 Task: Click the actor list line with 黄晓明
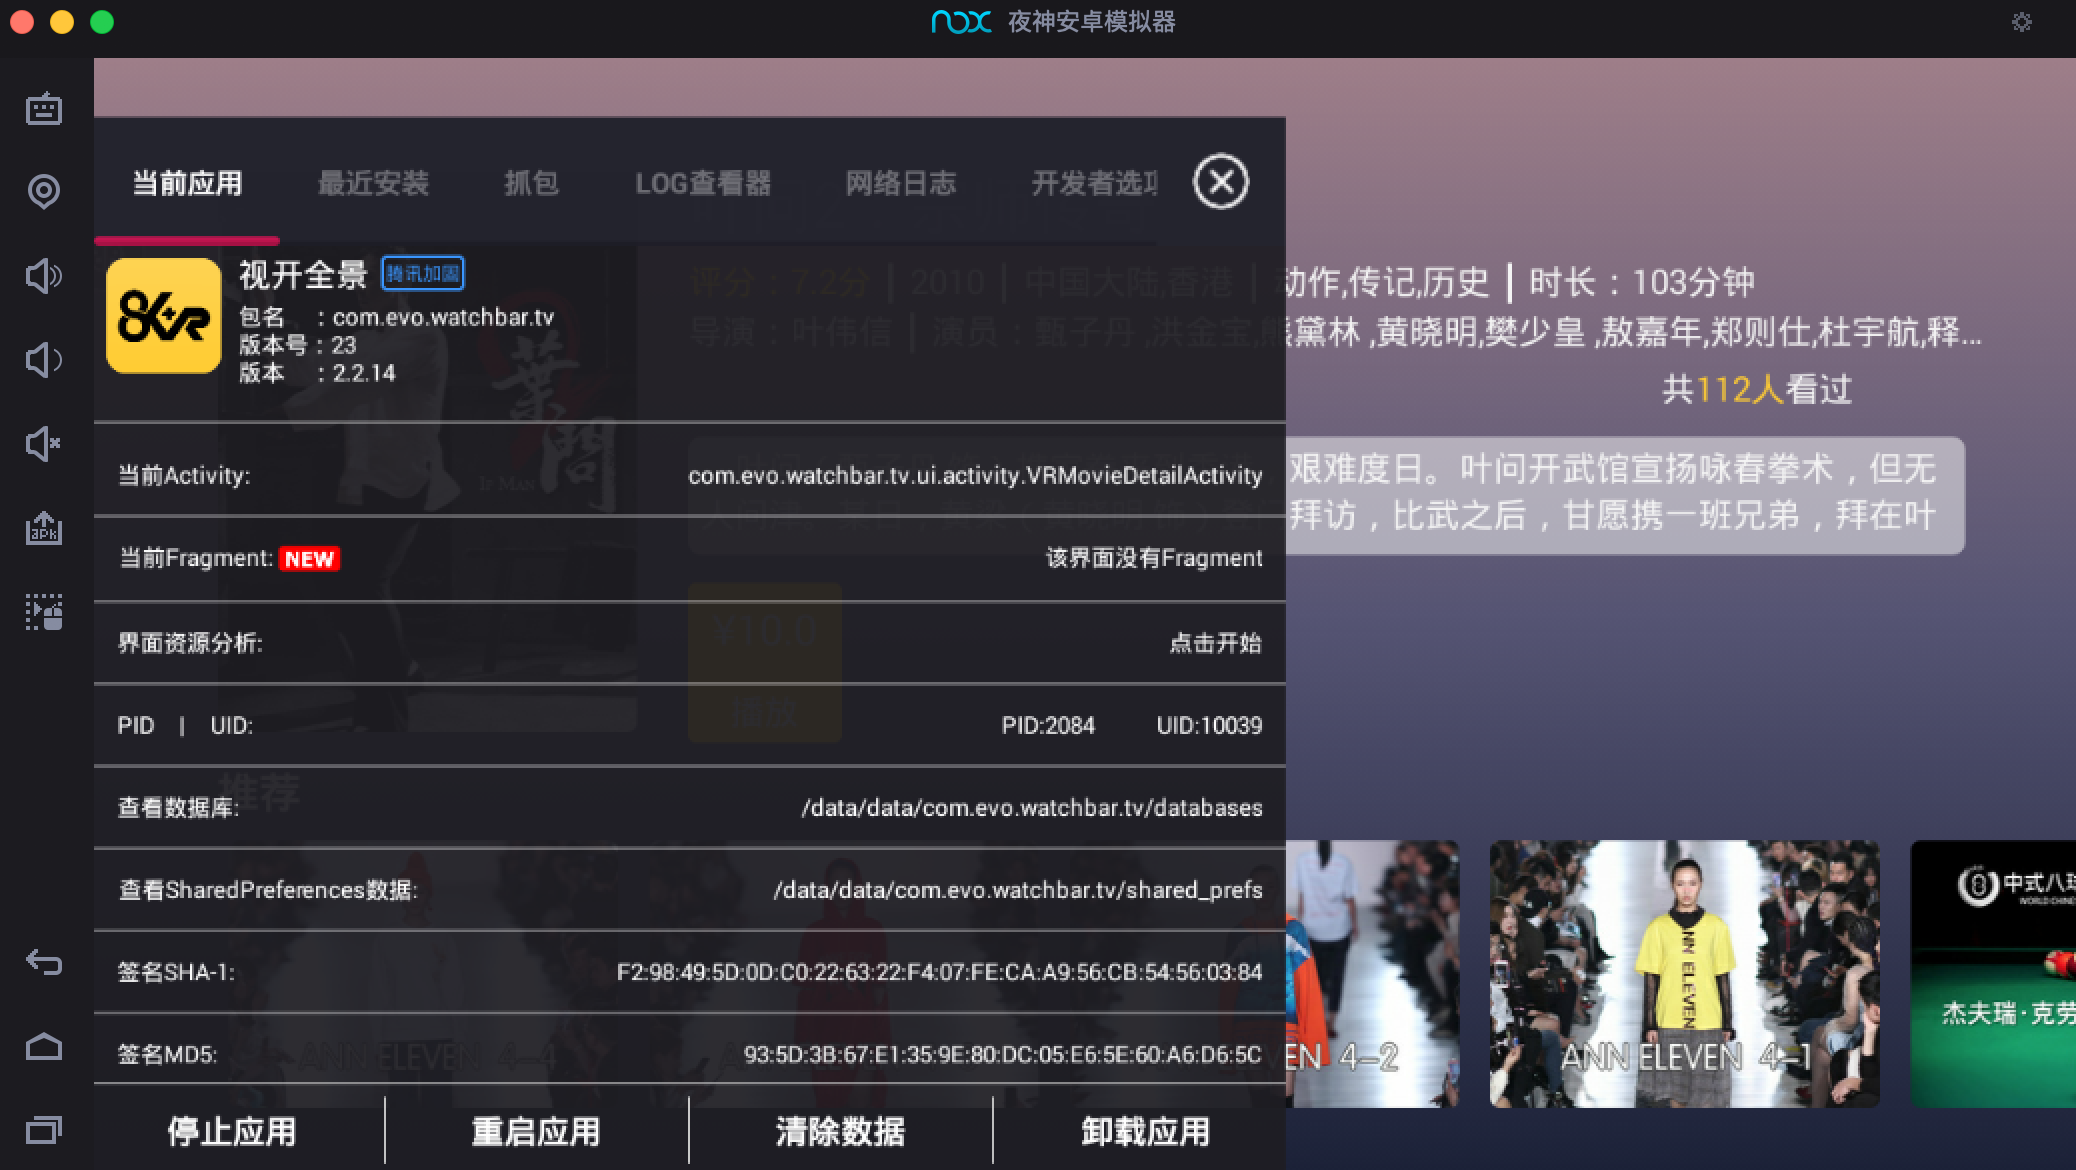pos(1633,332)
